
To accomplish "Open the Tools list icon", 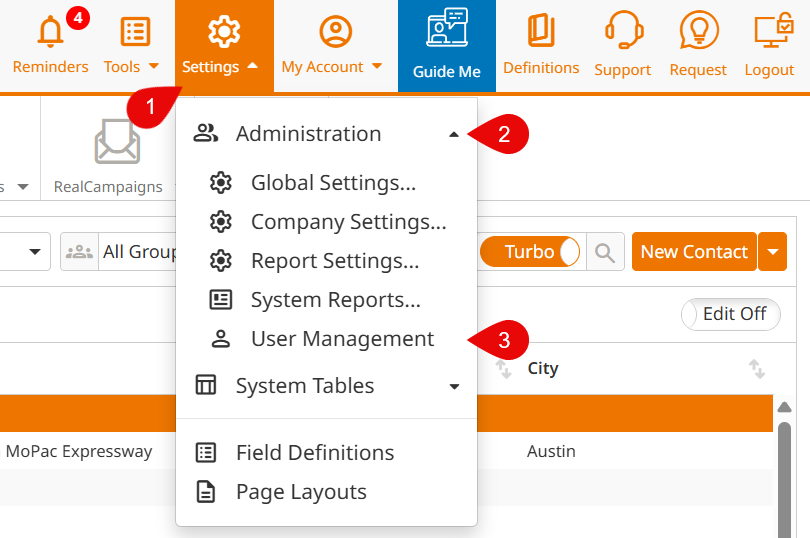I will (x=135, y=32).
